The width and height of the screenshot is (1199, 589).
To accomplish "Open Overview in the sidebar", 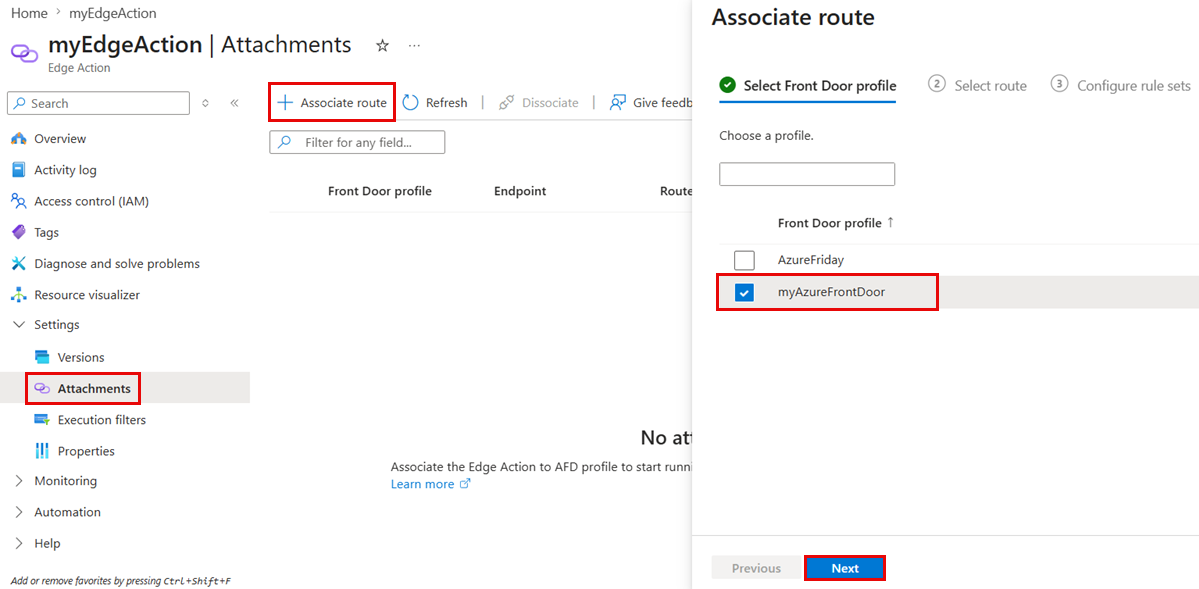I will click(60, 138).
